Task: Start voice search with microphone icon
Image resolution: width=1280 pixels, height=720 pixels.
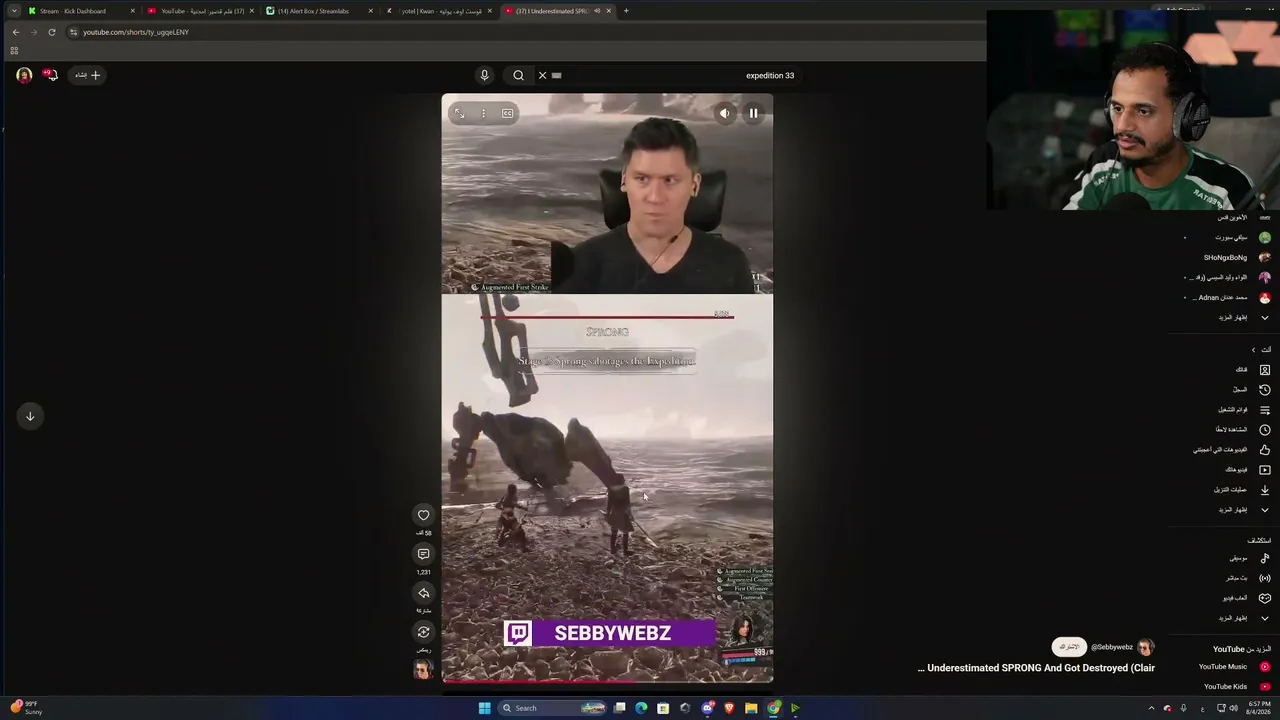Action: coord(484,75)
